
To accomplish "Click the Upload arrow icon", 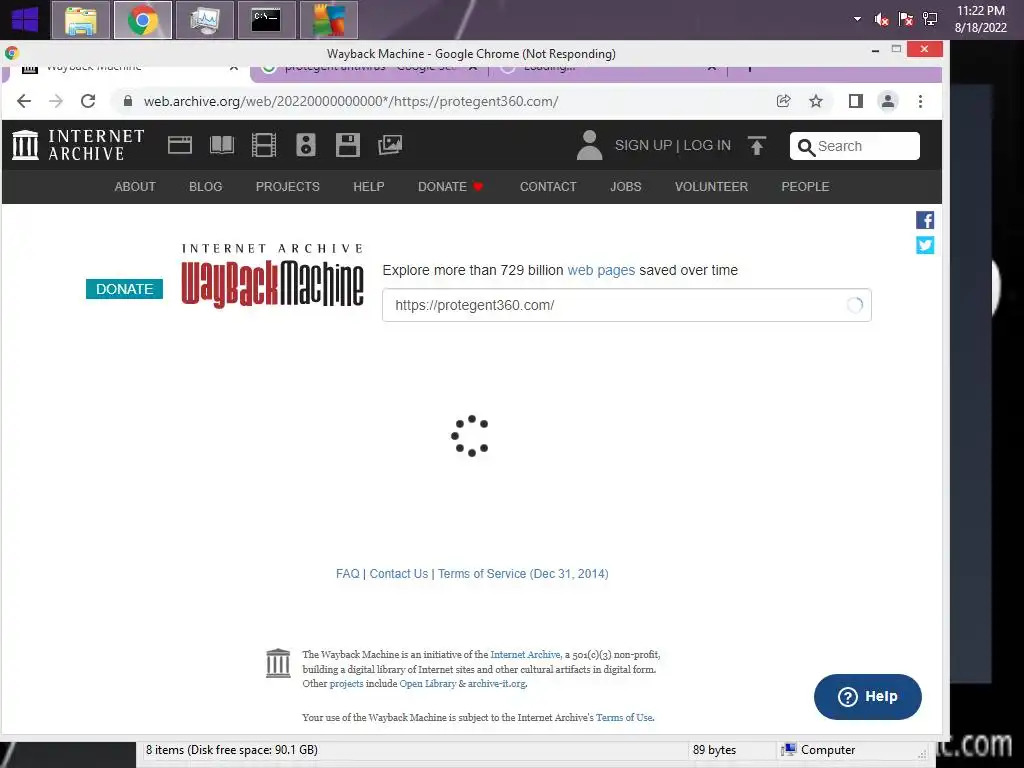I will 756,145.
